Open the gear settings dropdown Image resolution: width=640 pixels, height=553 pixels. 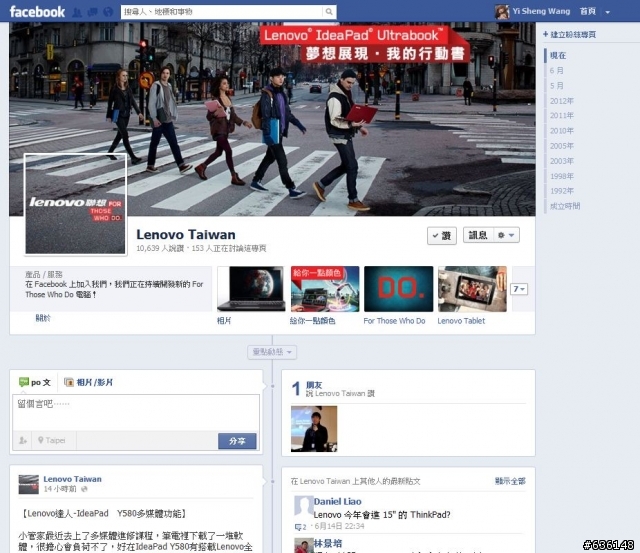506,235
